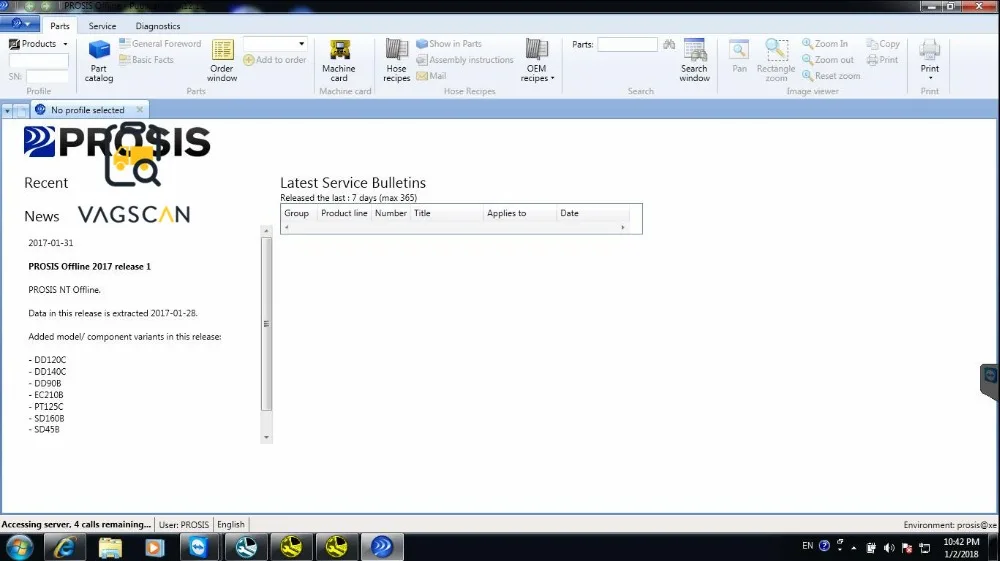Viewport: 1000px width, 561px height.
Task: Switch to the Service tab
Action: click(102, 26)
